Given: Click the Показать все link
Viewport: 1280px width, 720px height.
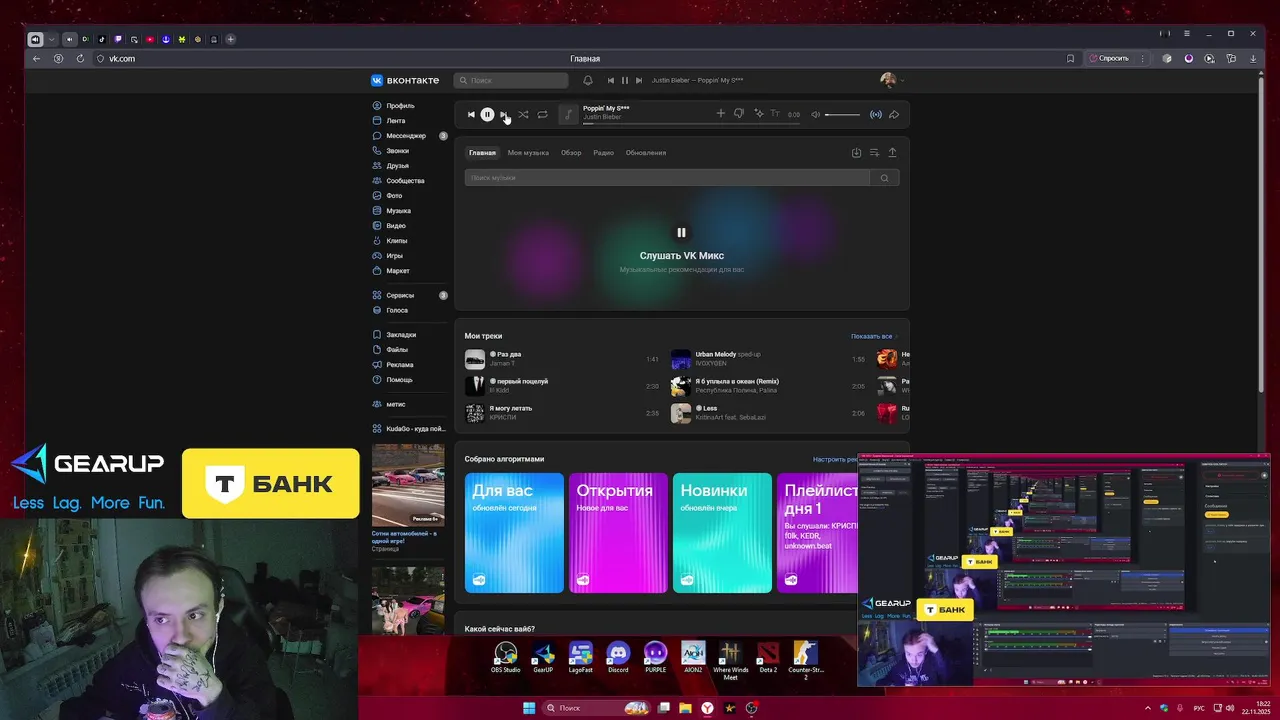Looking at the screenshot, I should coord(872,336).
